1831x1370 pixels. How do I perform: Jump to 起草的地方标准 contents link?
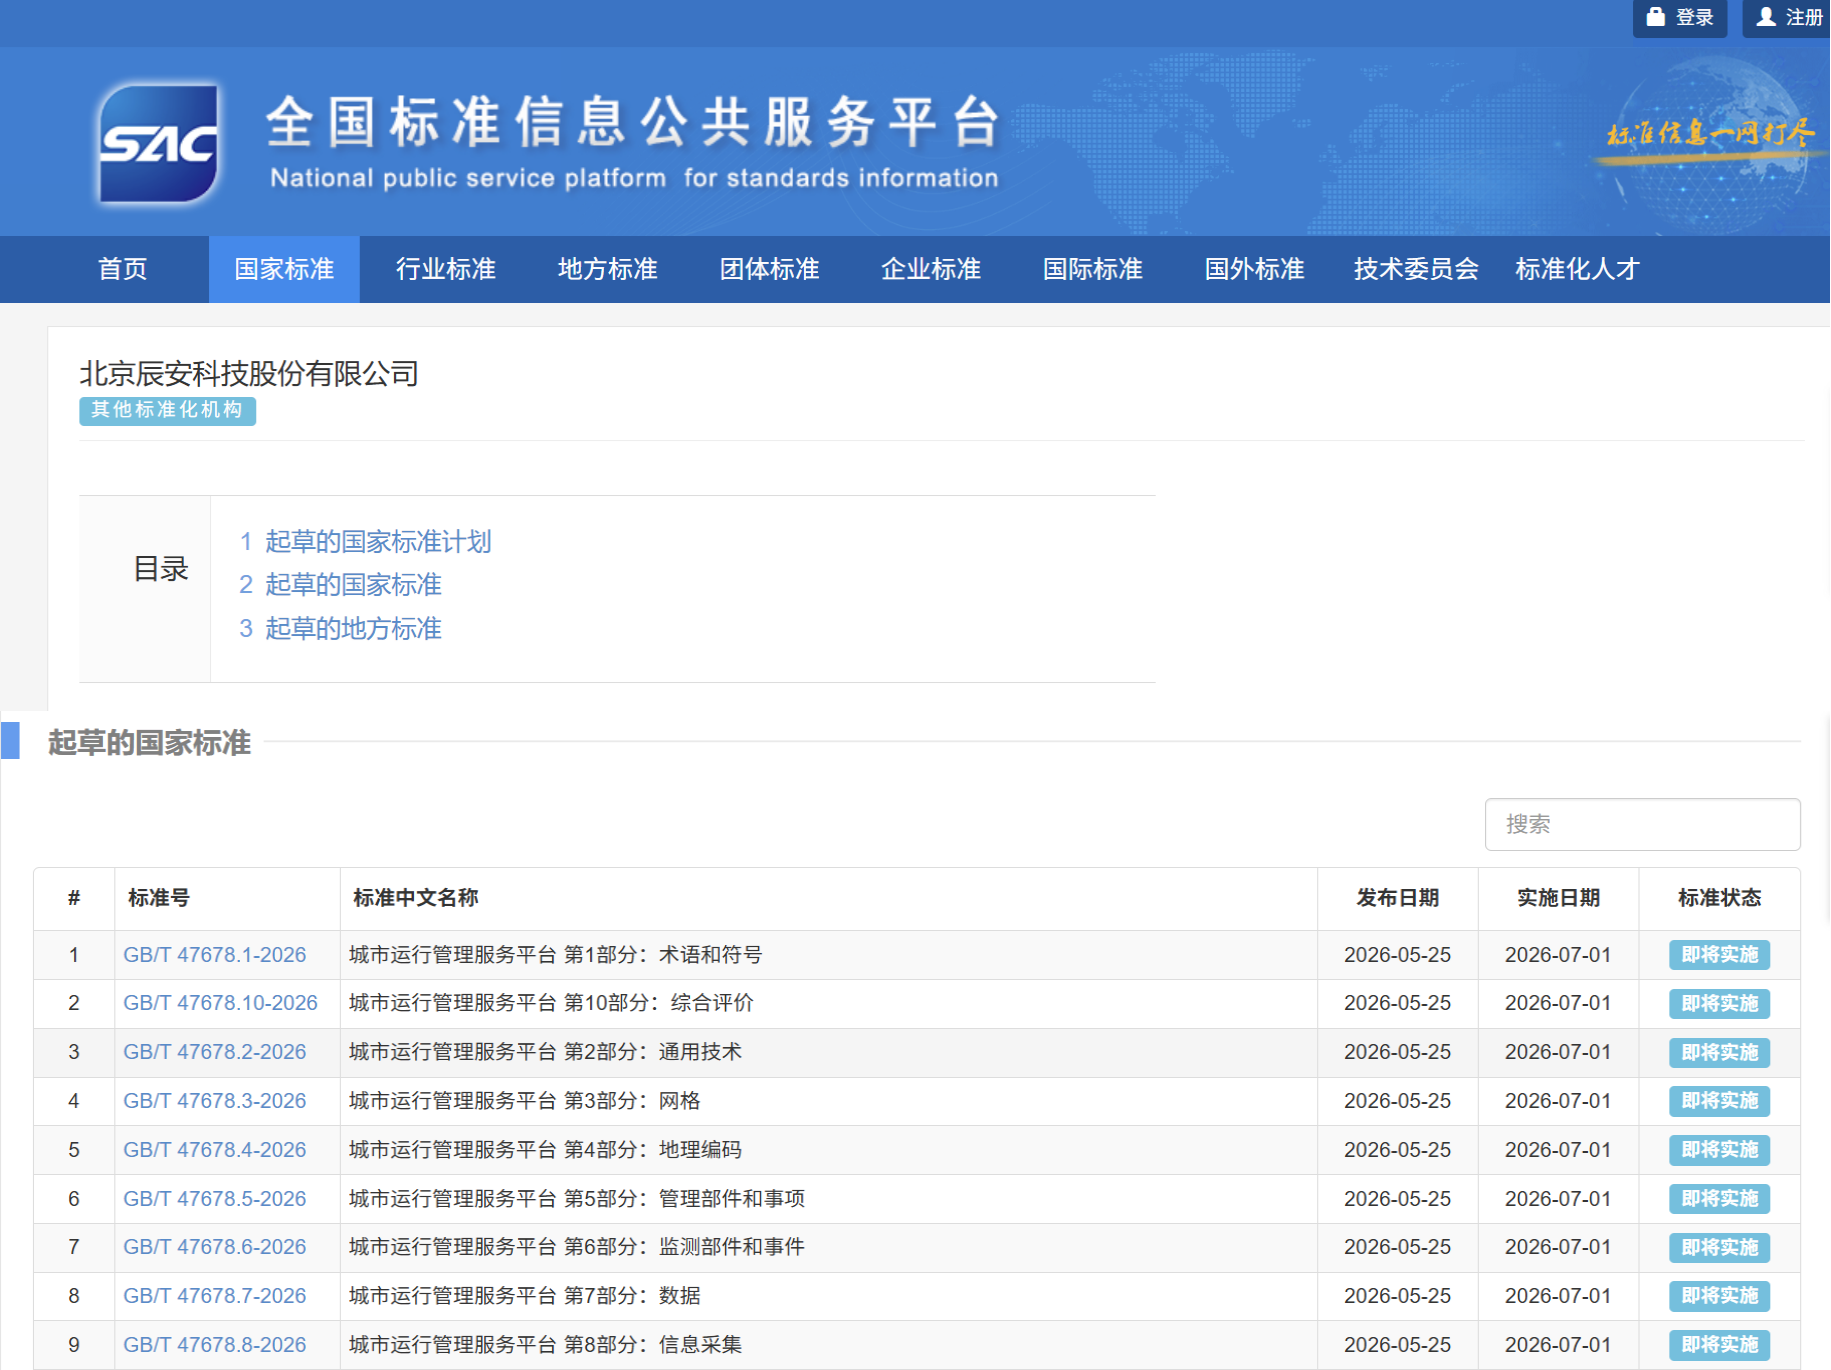(x=353, y=629)
